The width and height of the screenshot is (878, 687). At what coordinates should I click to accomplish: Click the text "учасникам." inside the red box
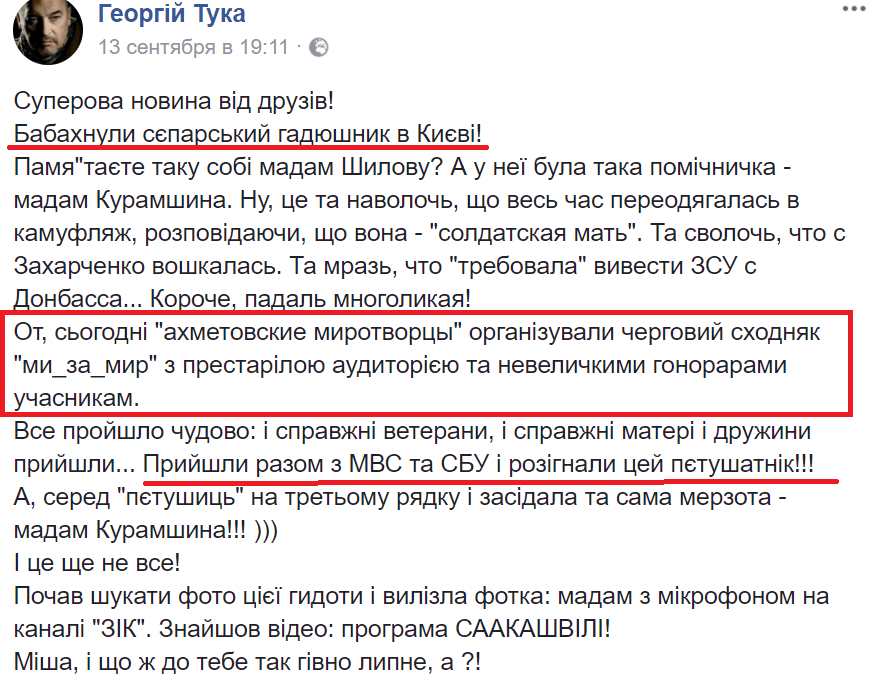[x=76, y=399]
